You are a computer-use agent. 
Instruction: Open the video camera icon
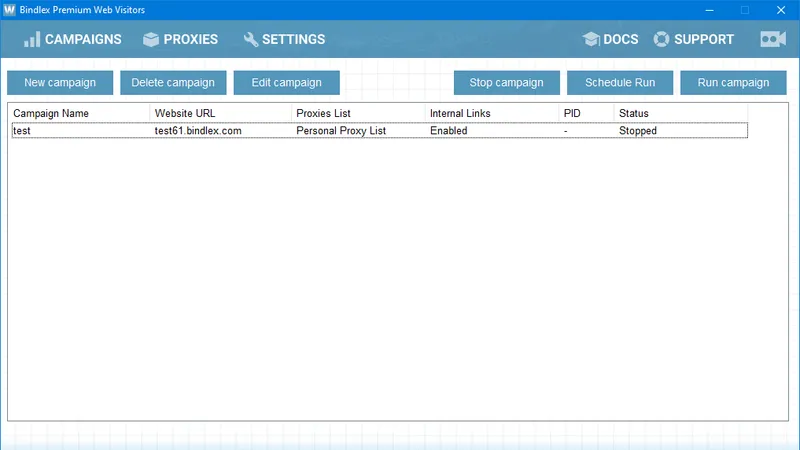point(773,39)
